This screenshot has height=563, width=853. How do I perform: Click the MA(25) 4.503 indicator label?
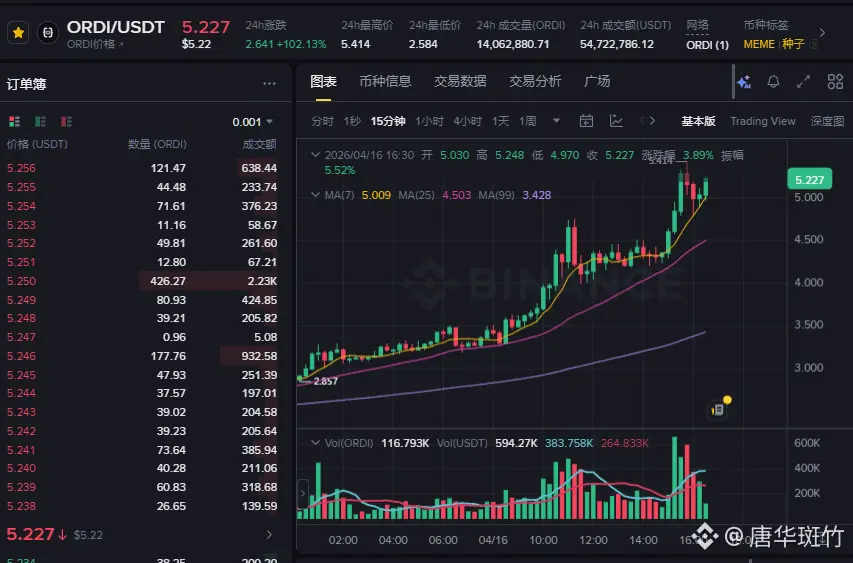[x=435, y=195]
